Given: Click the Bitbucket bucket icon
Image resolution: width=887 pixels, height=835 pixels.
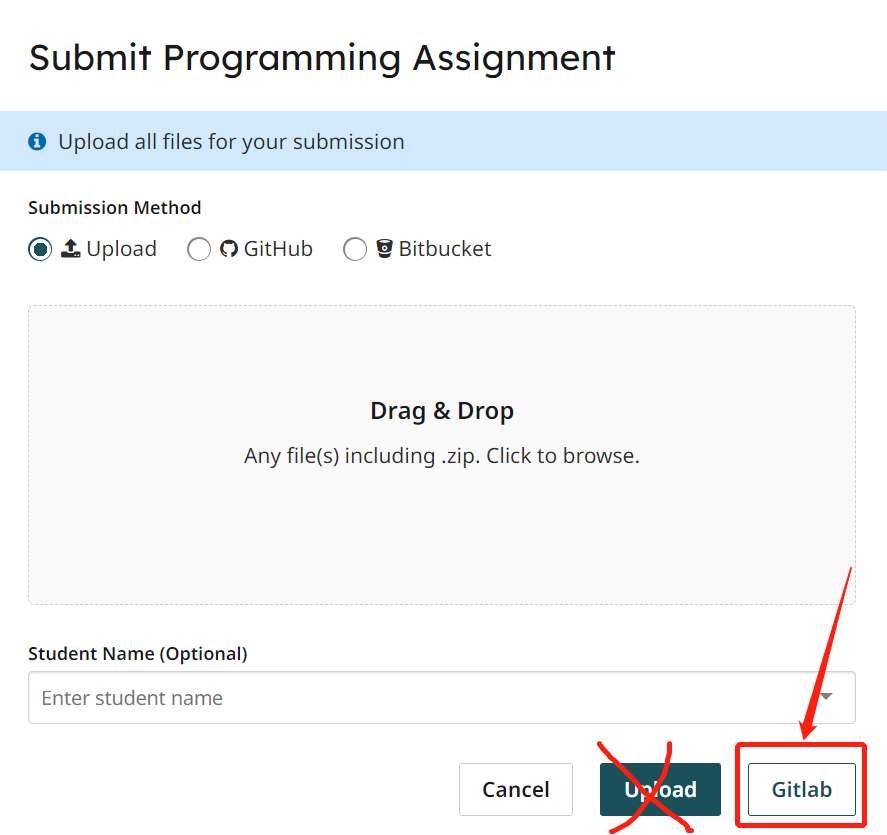Looking at the screenshot, I should [384, 248].
